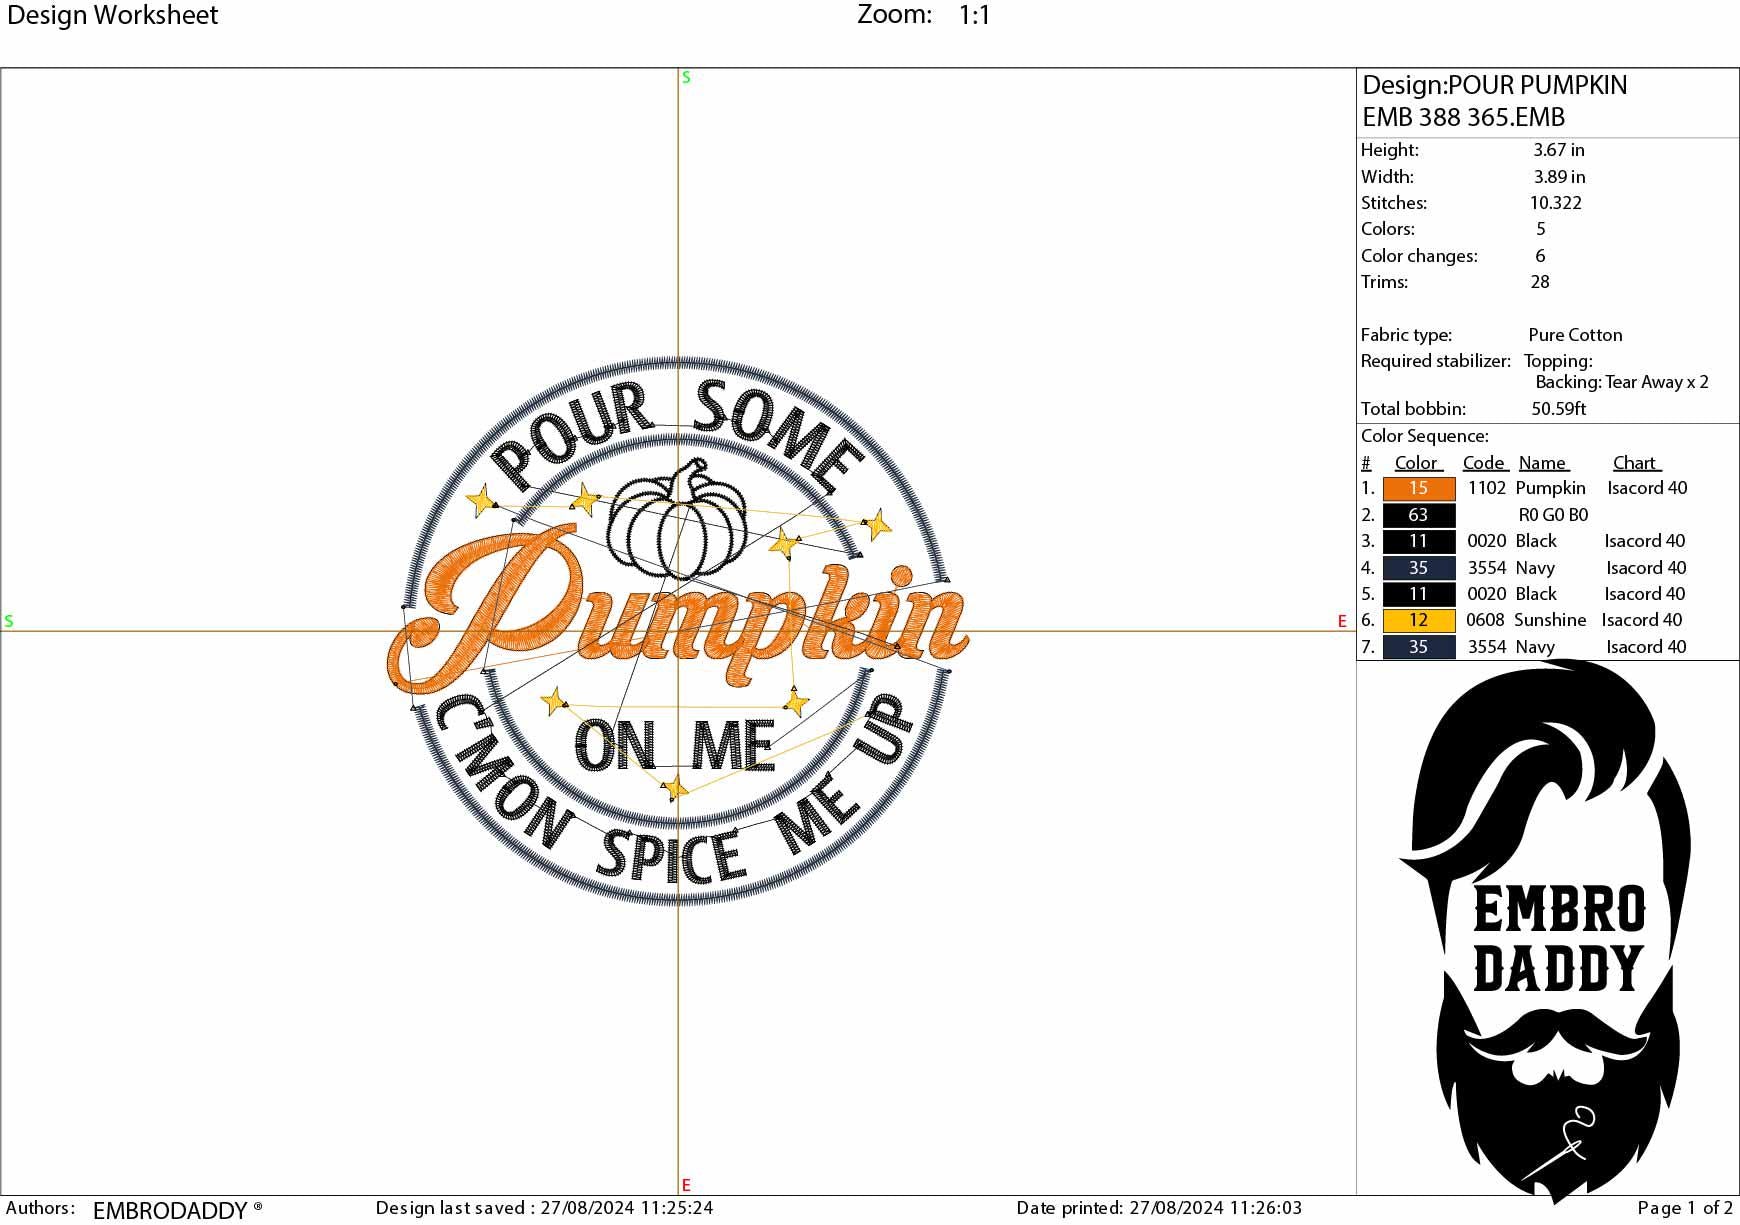The height and width of the screenshot is (1225, 1740).
Task: Click the 'Color' column header
Action: pyautogui.click(x=1418, y=463)
